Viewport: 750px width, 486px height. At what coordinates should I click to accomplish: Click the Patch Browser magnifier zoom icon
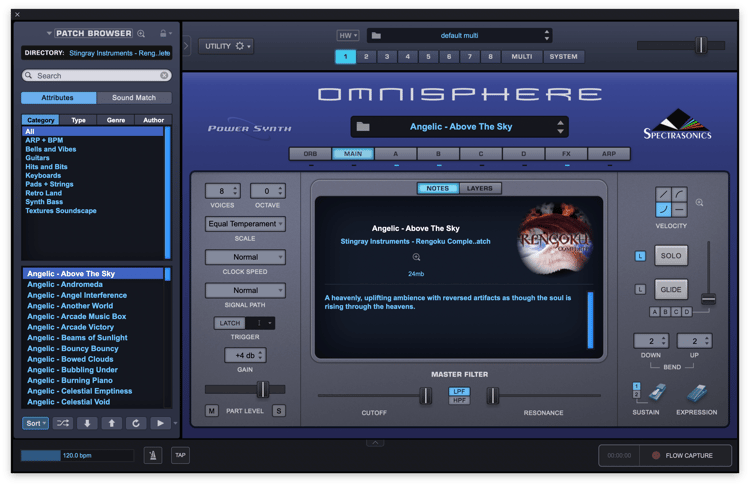[x=141, y=33]
